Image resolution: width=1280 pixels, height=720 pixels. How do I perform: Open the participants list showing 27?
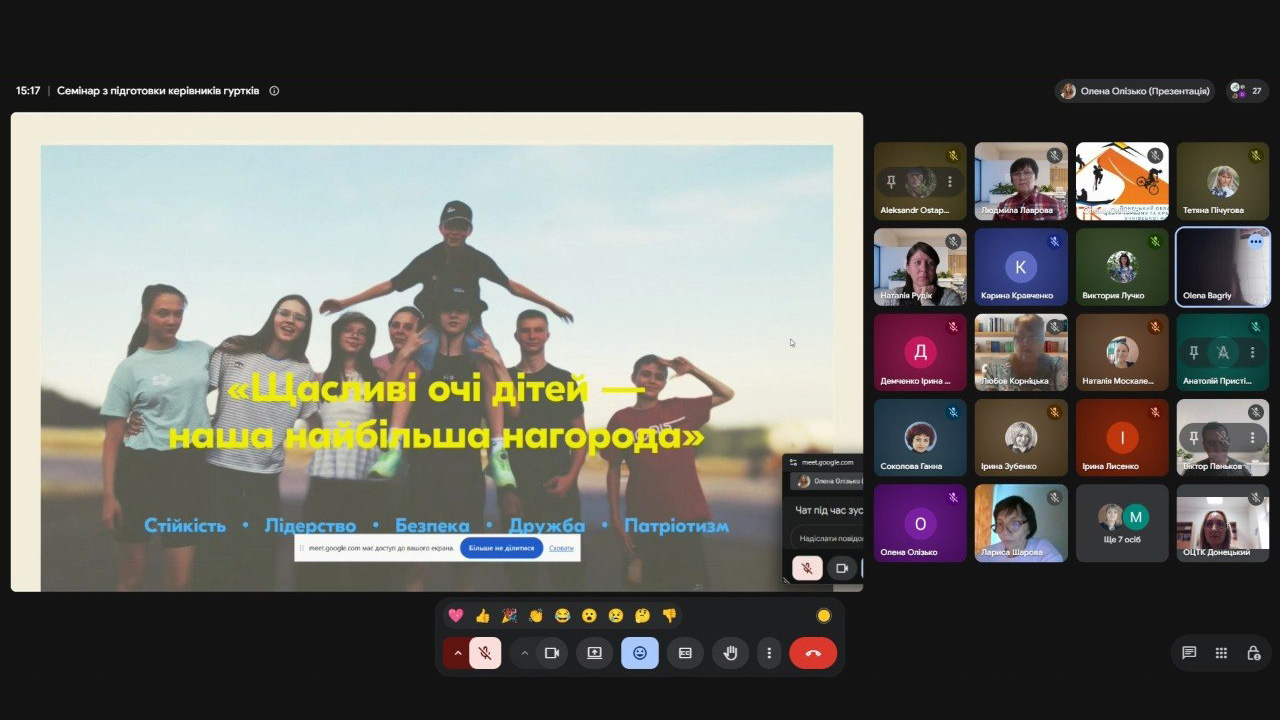coord(1247,90)
